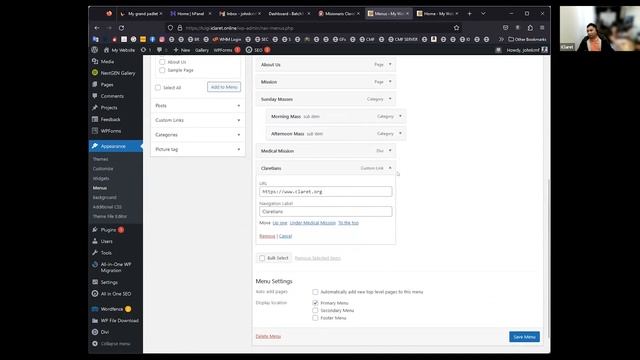This screenshot has height=360, width=640.
Task: Enable automatically add new top-level pages
Action: tap(315, 292)
